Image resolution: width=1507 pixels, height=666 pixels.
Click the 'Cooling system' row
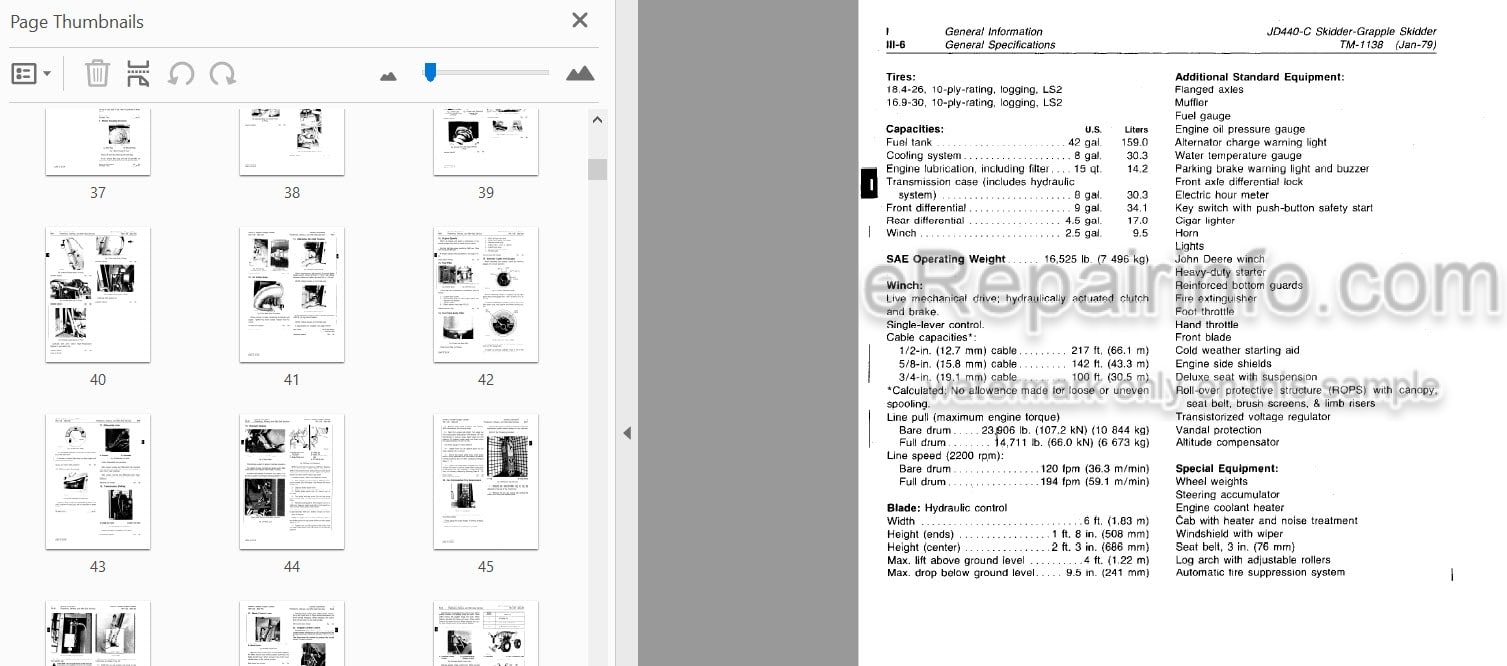(1017, 155)
